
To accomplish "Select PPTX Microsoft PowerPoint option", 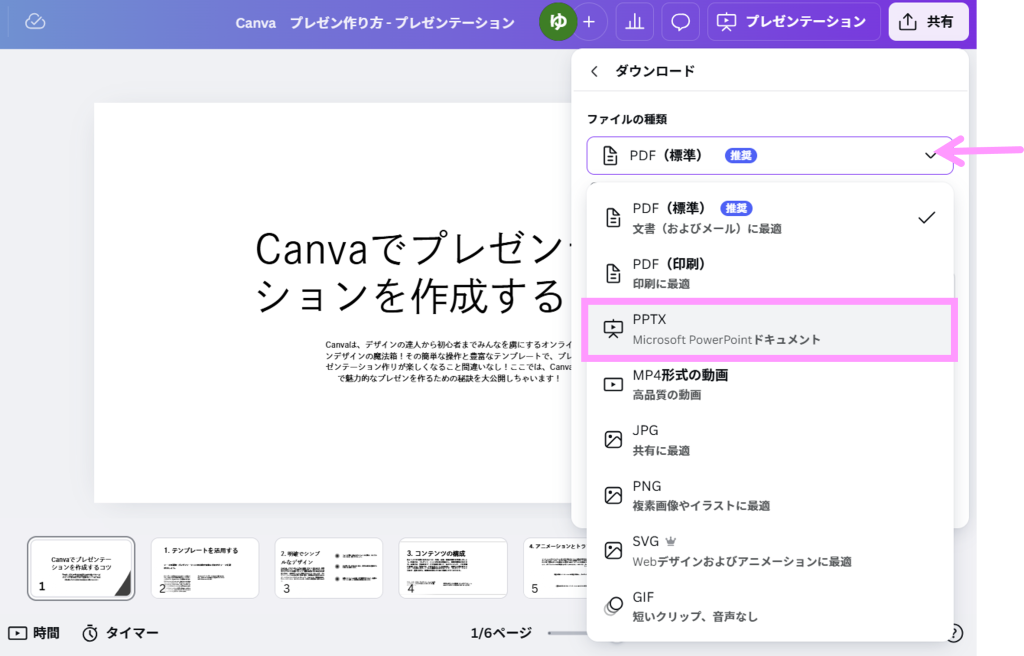I will tap(769, 329).
